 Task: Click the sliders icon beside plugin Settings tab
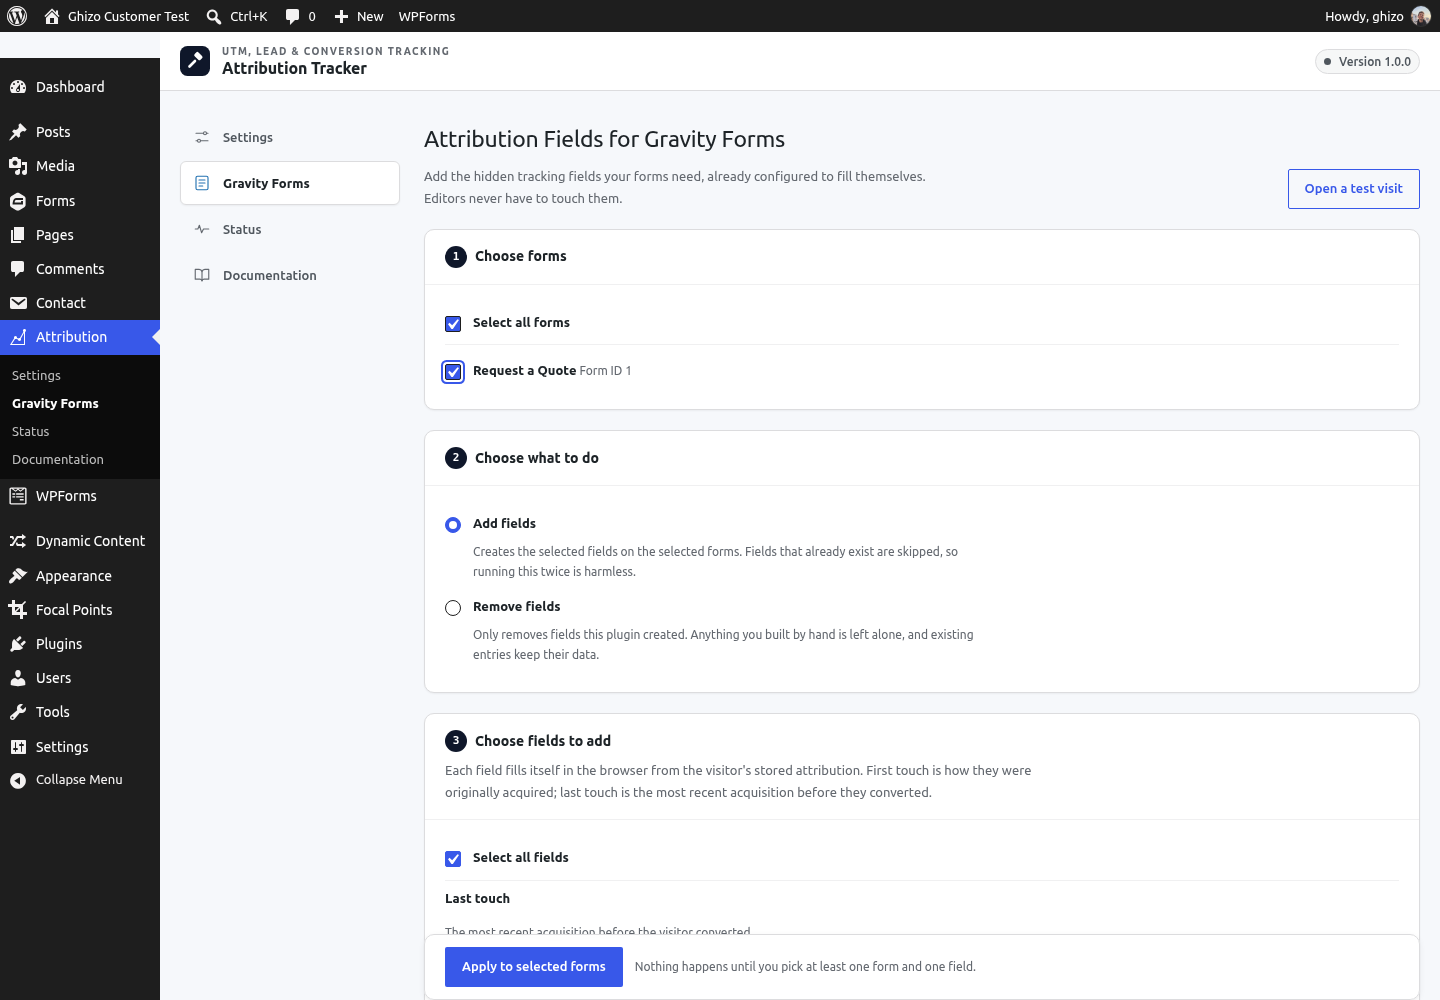pos(202,137)
